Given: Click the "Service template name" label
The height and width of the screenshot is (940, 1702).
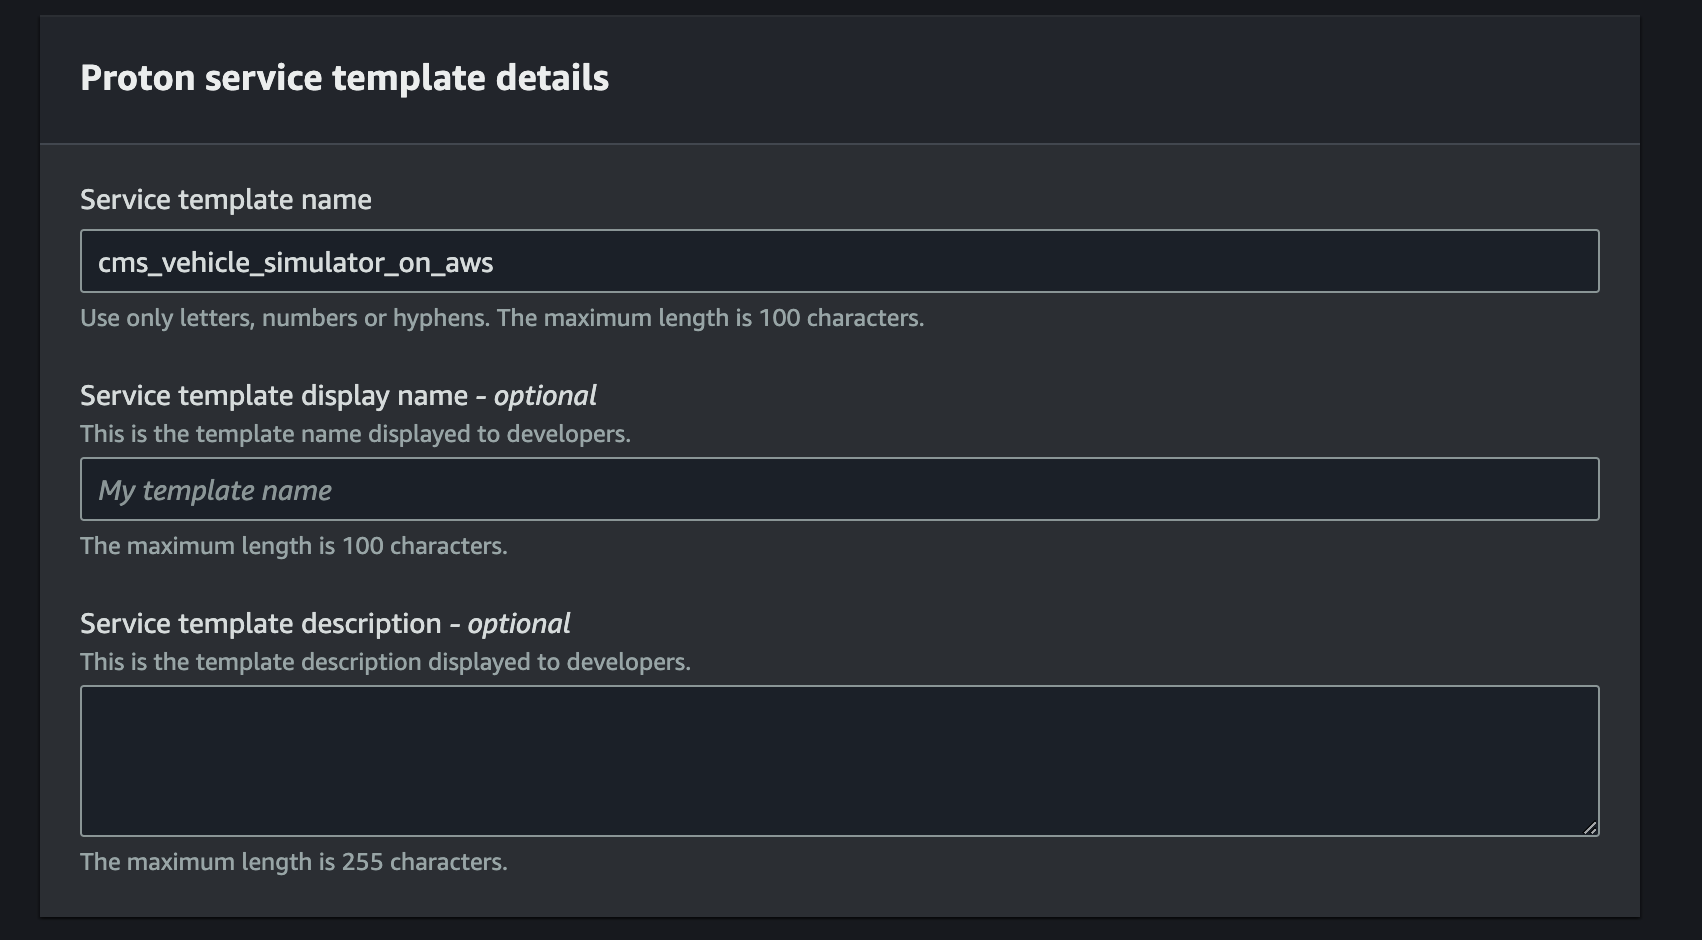Looking at the screenshot, I should pos(226,199).
